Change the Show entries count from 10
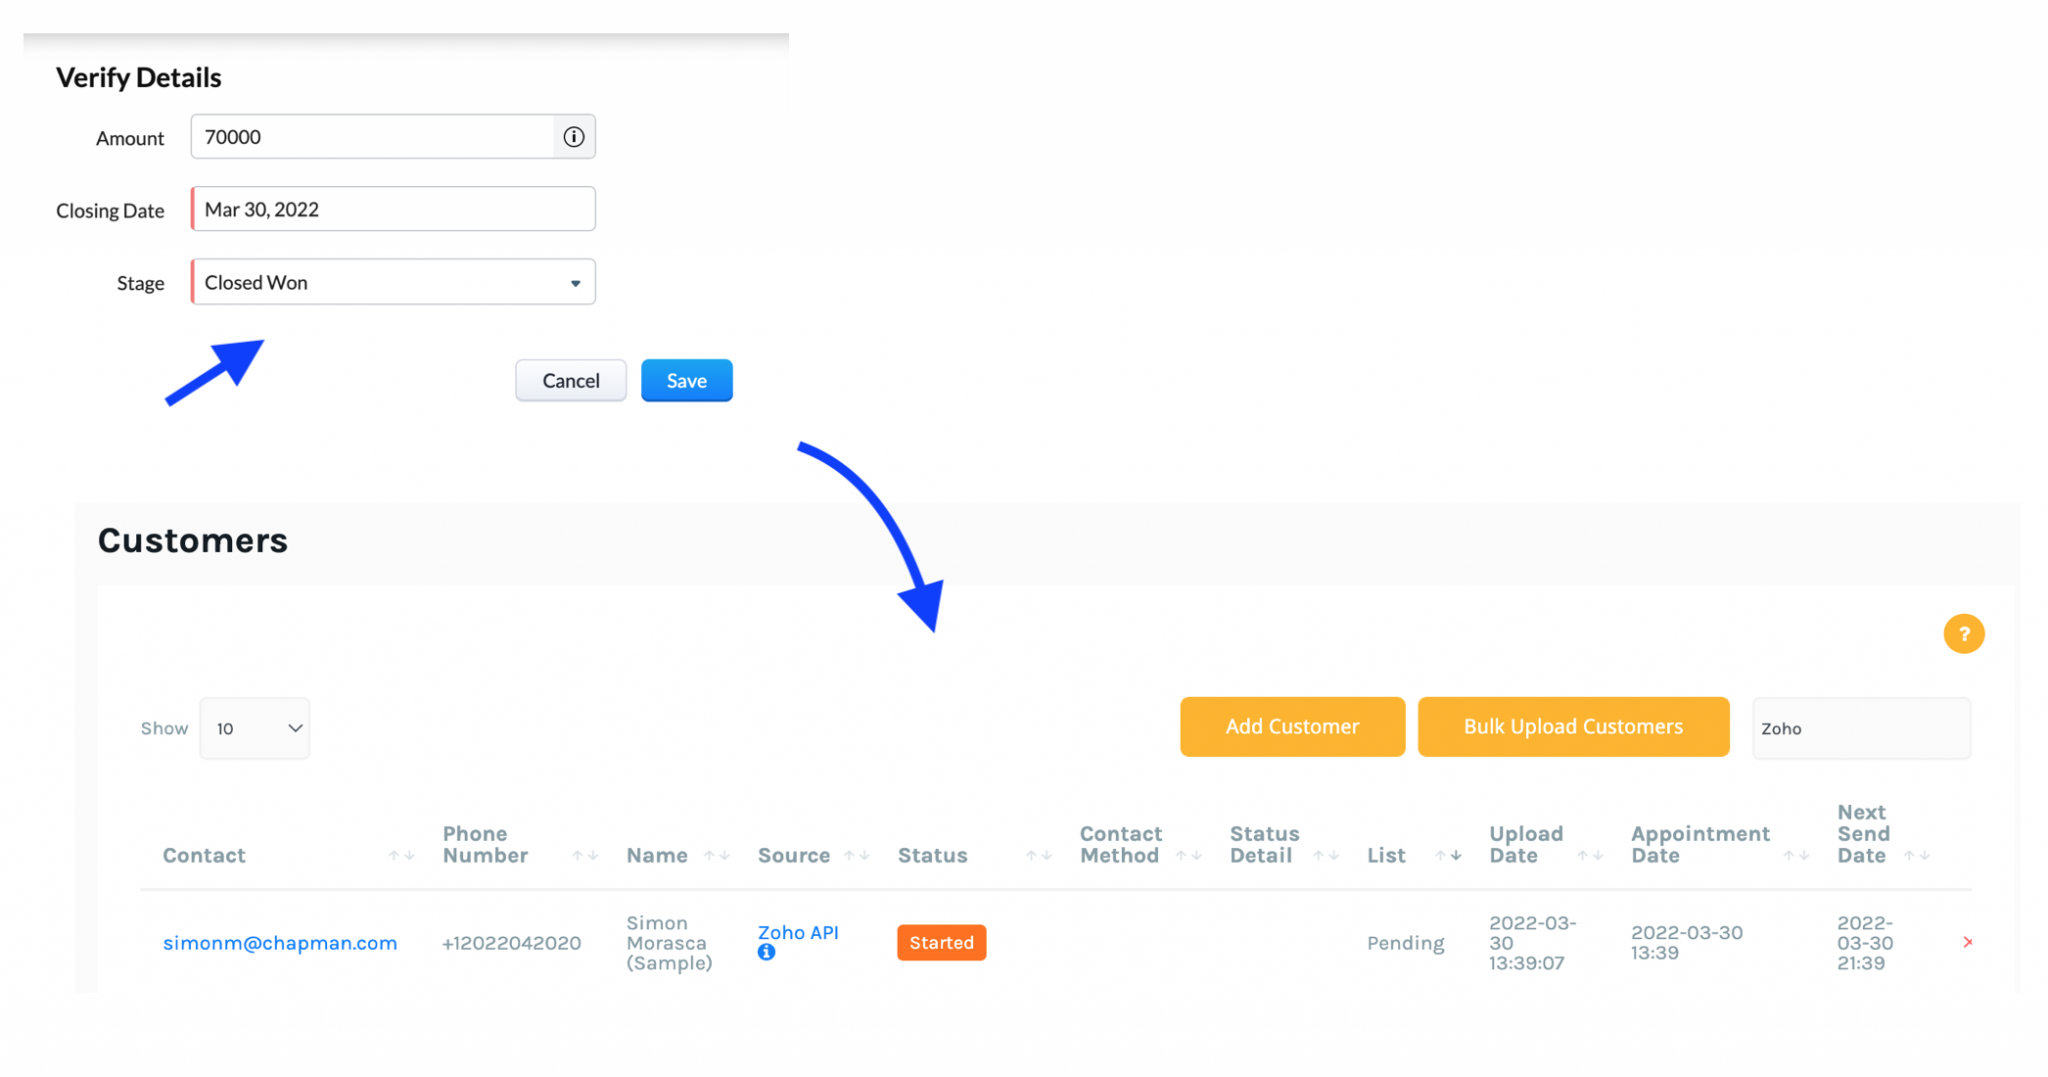This screenshot has height=1077, width=2048. 254,728
